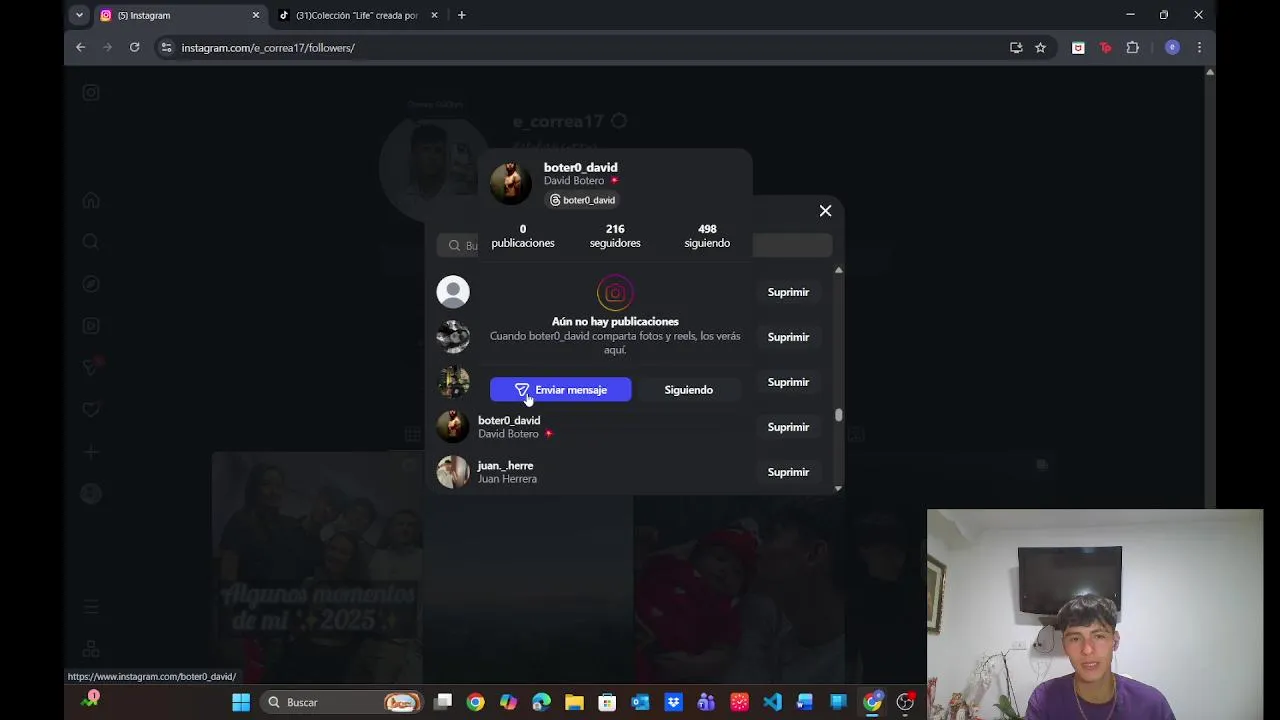The image size is (1280, 720).
Task: Open Instagram Reels in the sidebar
Action: tap(91, 326)
